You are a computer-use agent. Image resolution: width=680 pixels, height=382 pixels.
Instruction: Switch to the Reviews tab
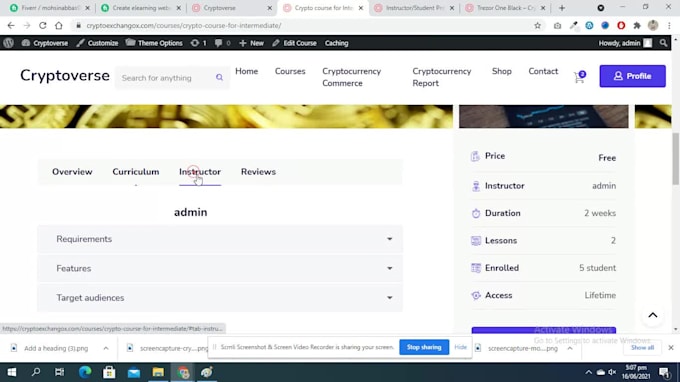point(258,172)
